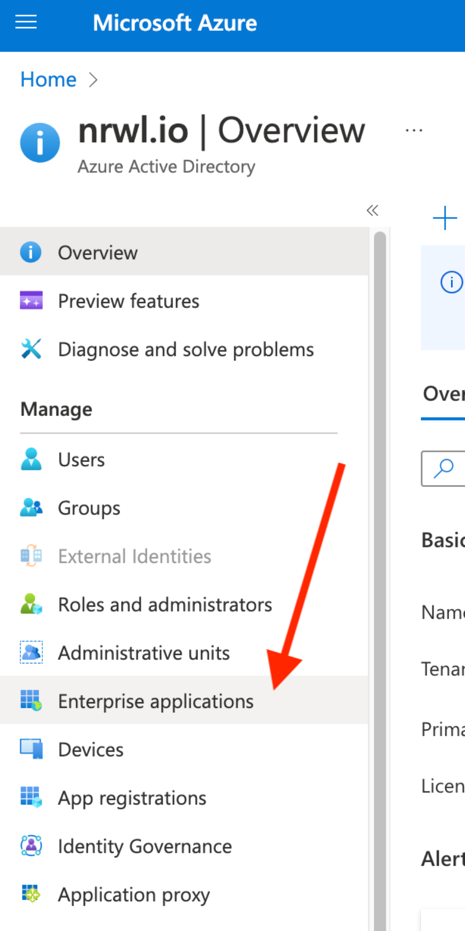Click the breadcrumb chevron after Home
The width and height of the screenshot is (465, 931).
93,80
